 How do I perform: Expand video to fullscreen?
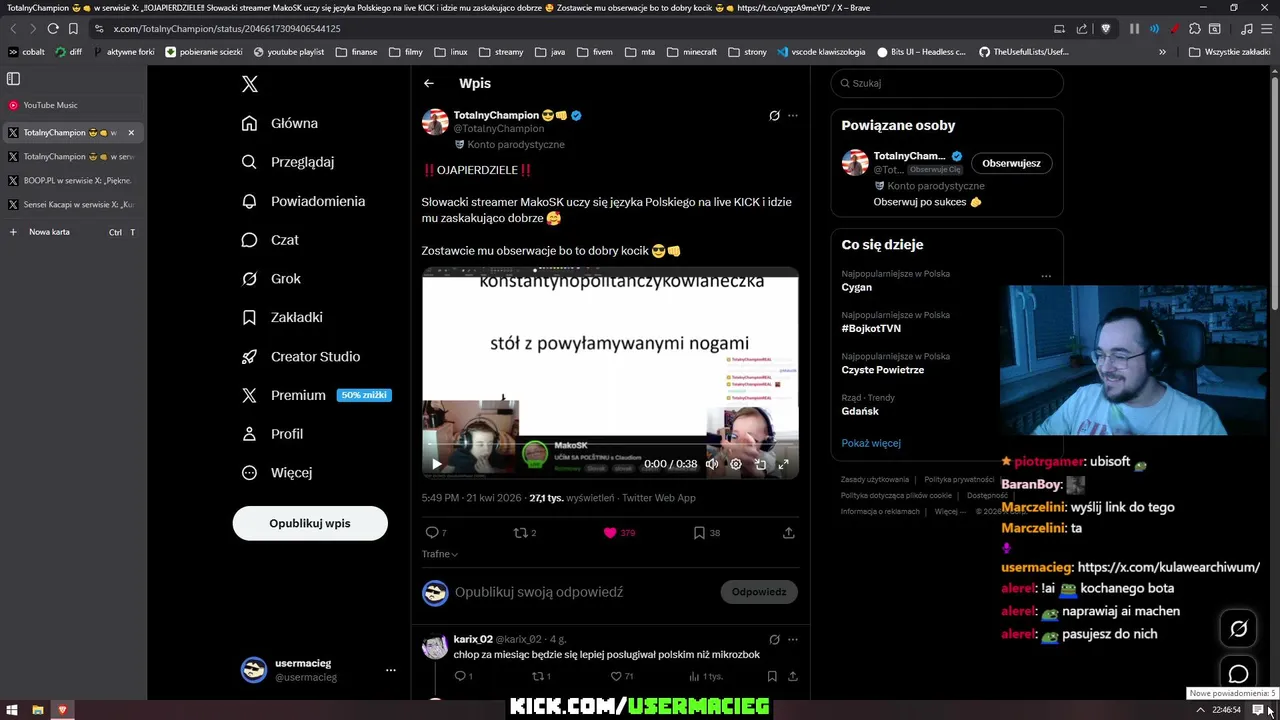pos(784,464)
